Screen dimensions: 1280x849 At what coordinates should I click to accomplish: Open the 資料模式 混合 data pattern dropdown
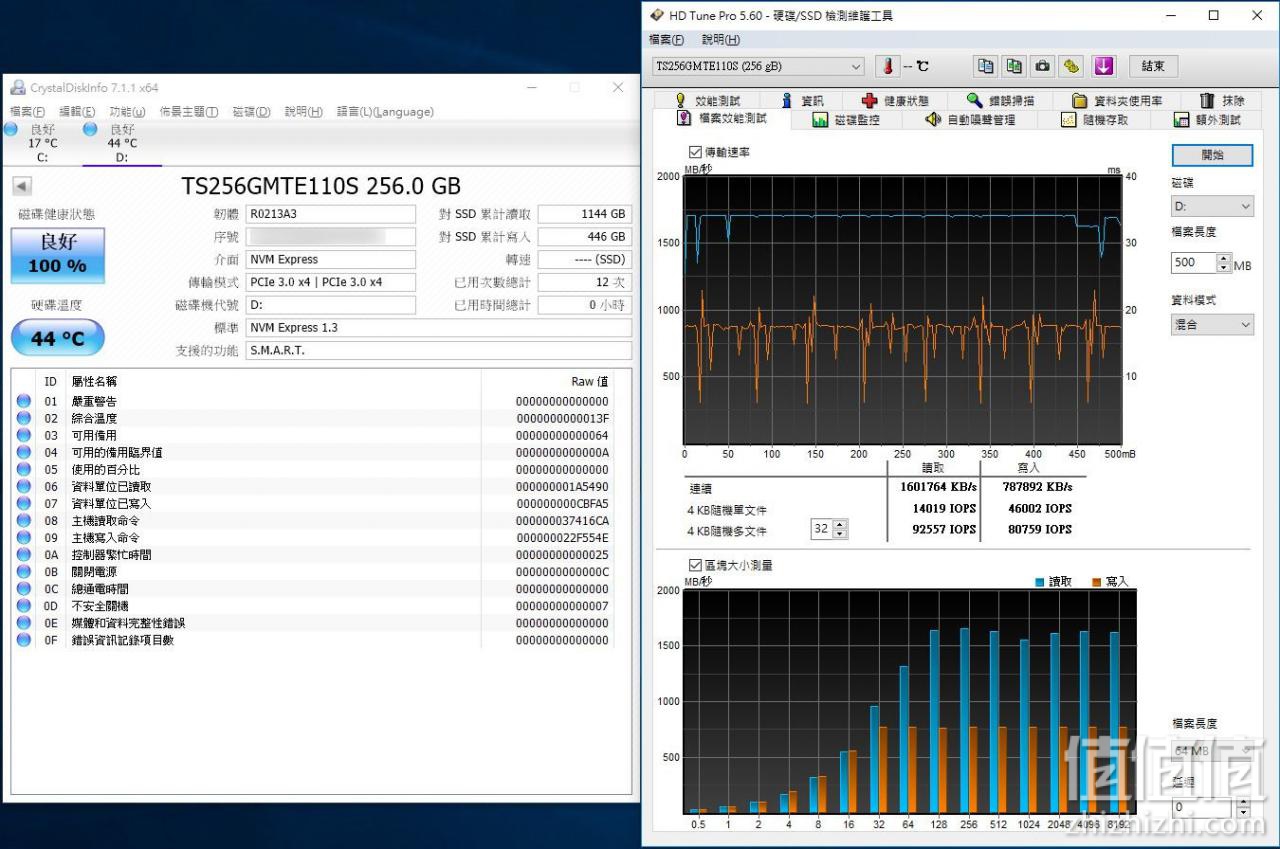pos(1212,325)
